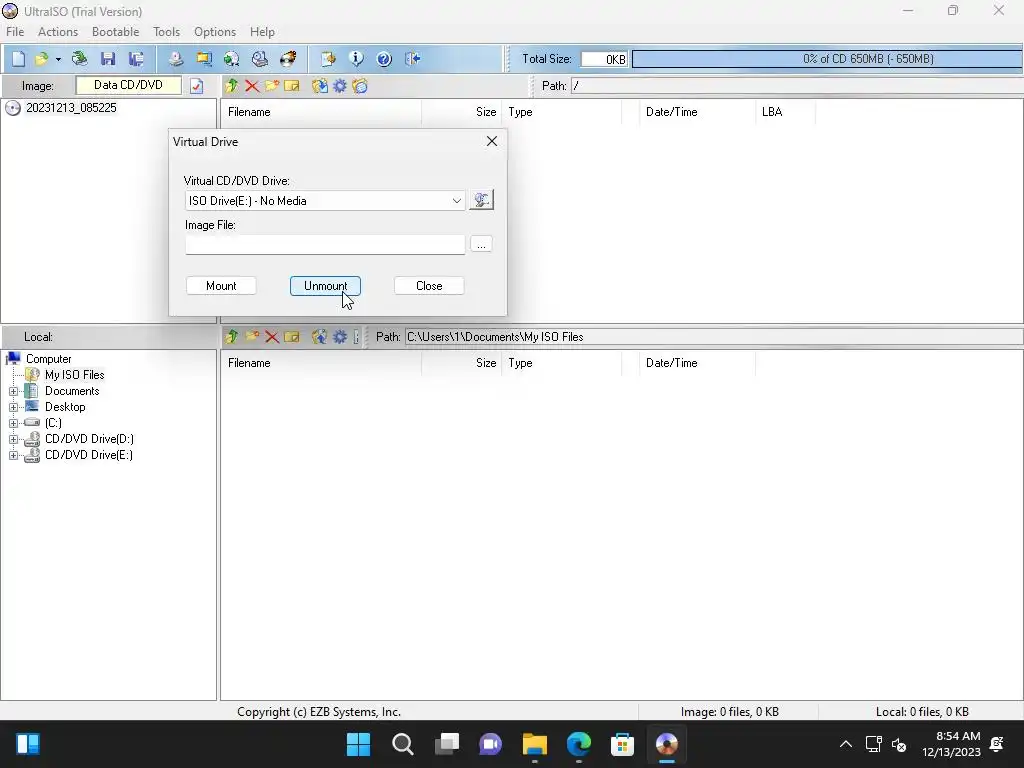
Task: Click the New blank image icon
Action: [x=18, y=59]
